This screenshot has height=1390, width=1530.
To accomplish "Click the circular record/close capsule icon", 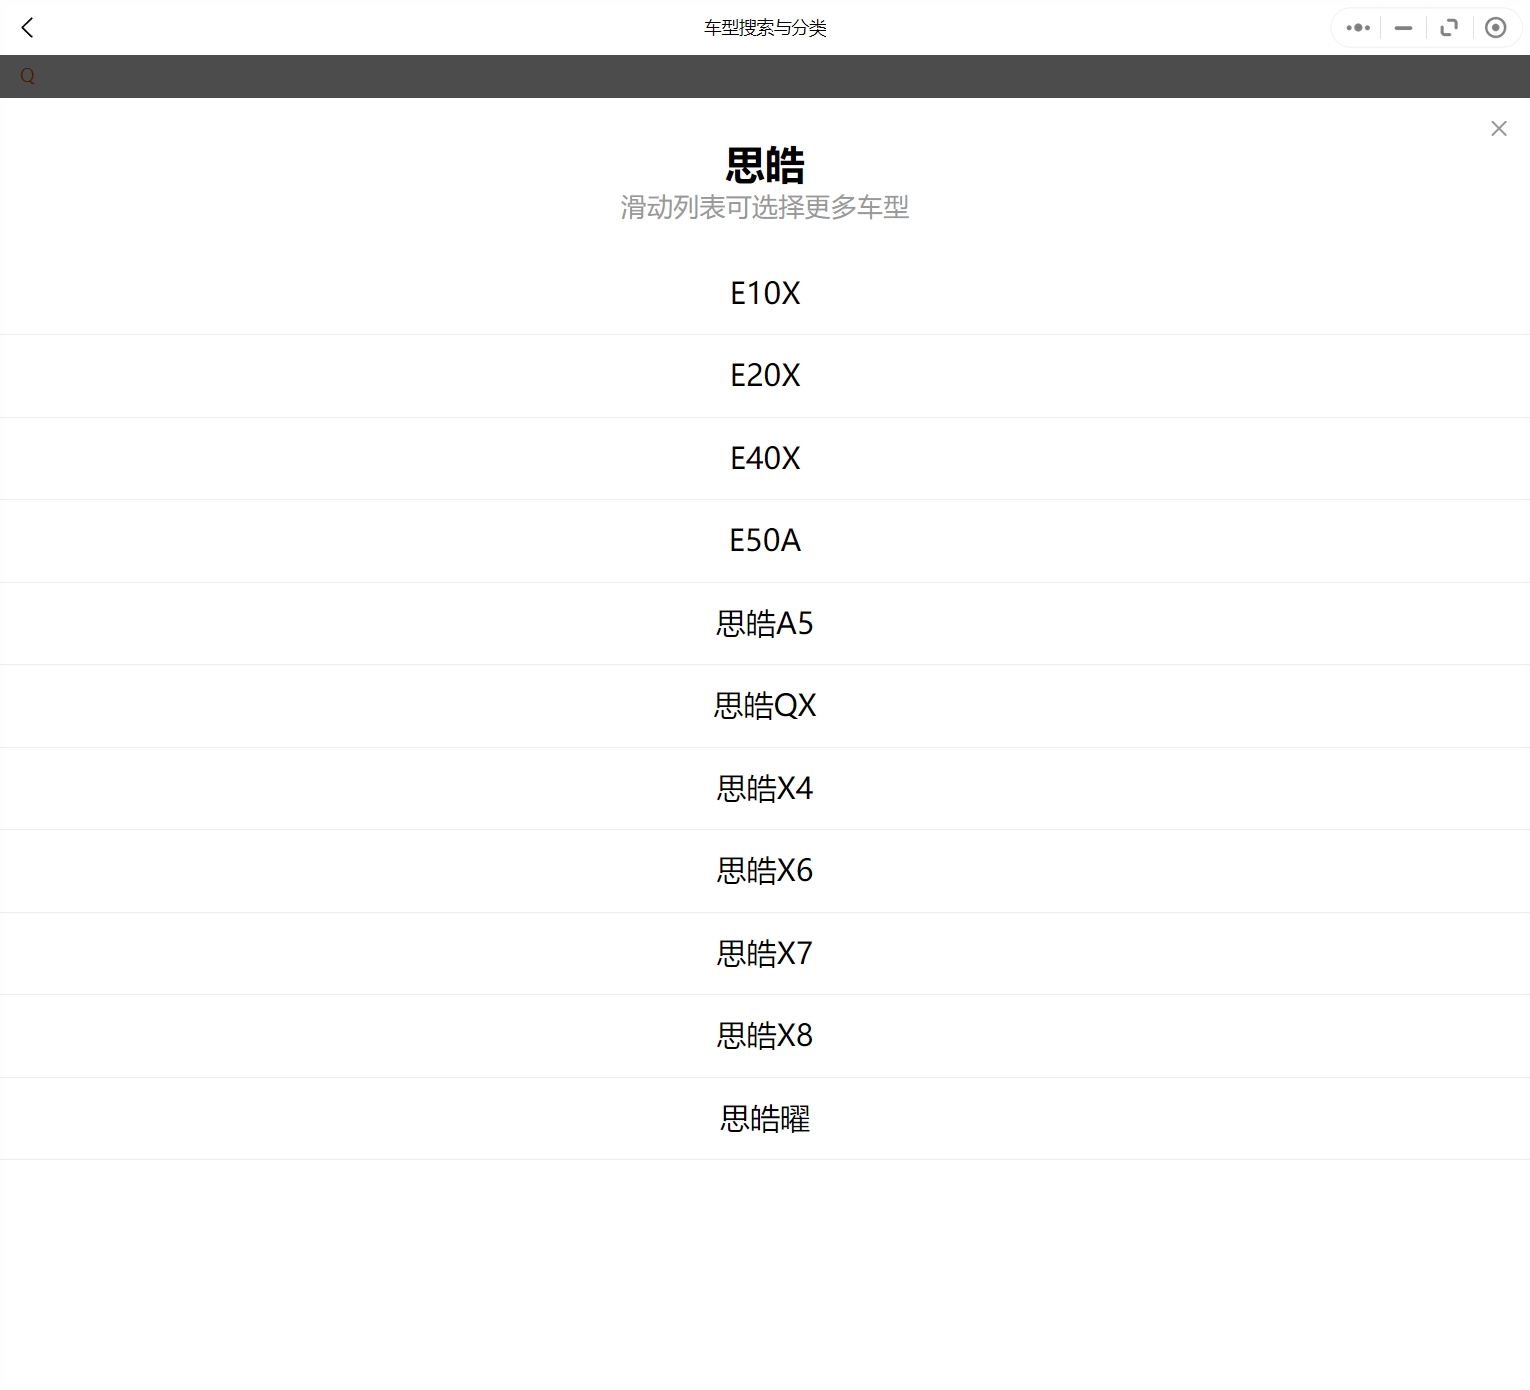I will tap(1495, 28).
